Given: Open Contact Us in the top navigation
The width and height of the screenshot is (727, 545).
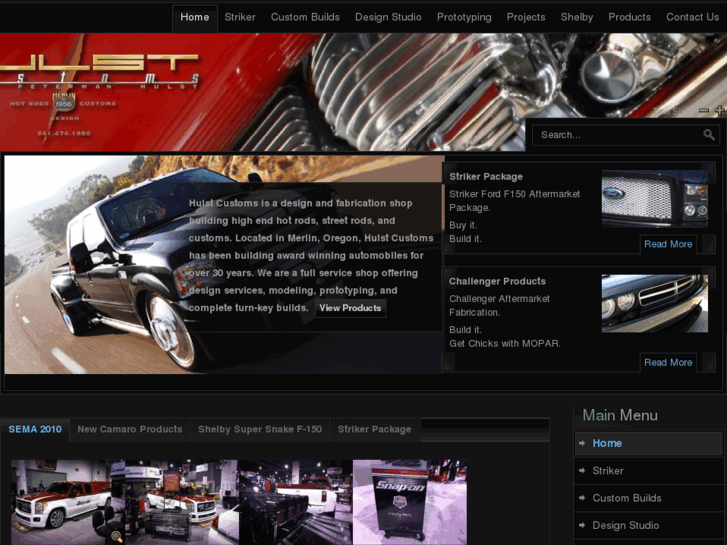Looking at the screenshot, I should point(692,18).
